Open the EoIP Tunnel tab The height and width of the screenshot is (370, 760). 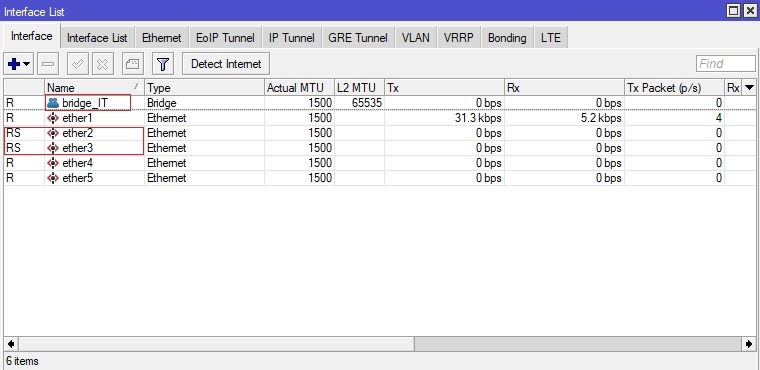(x=225, y=38)
